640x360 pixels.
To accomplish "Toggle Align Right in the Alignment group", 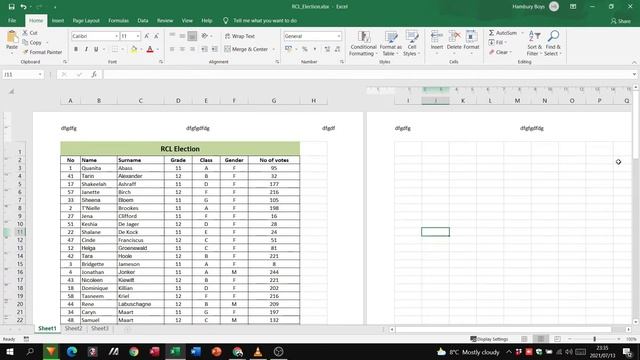I will coord(192,49).
